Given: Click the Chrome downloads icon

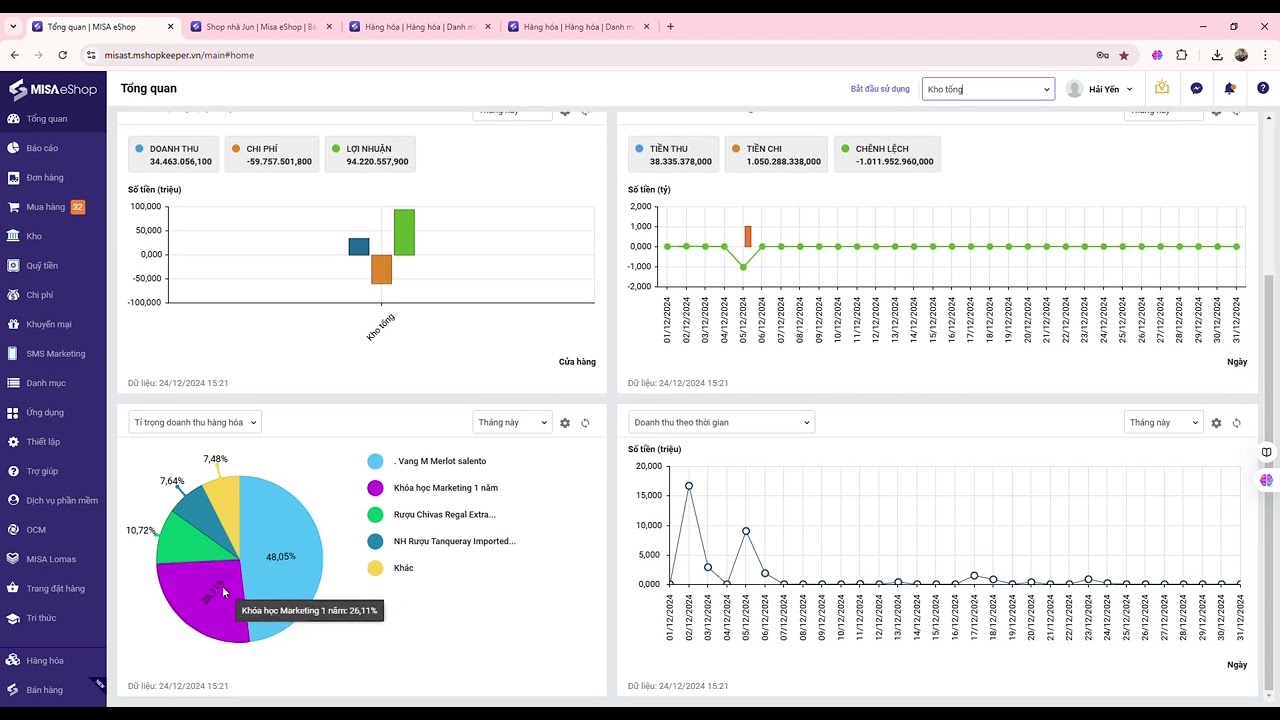Looking at the screenshot, I should 1217,55.
